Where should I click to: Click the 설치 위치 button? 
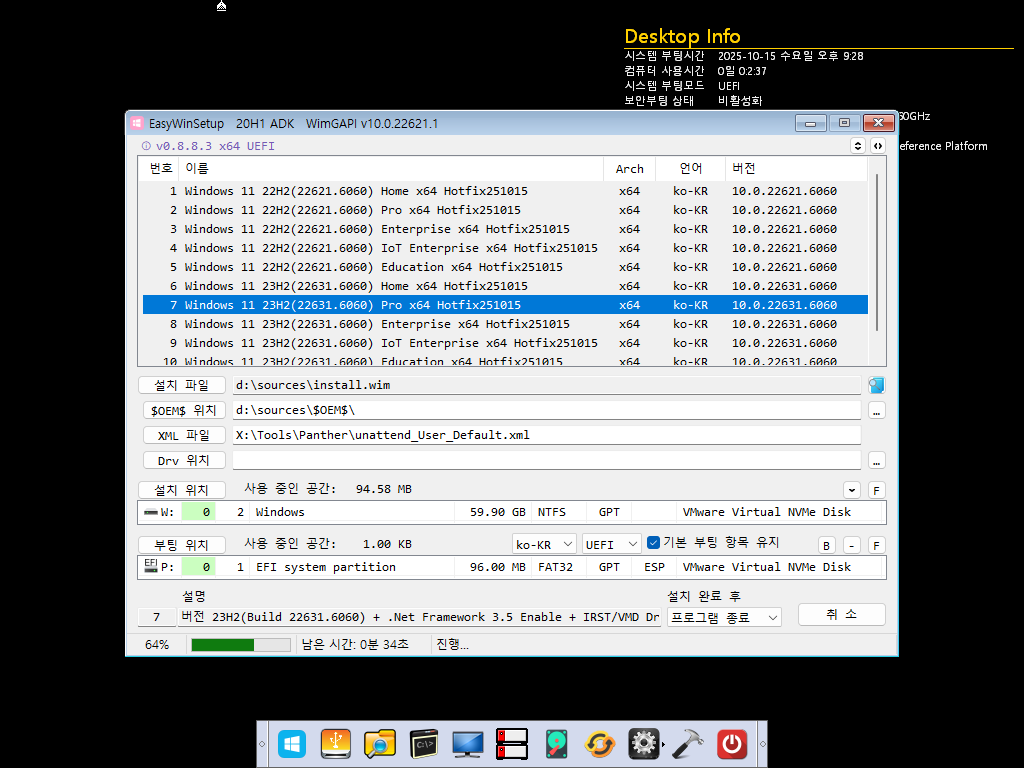pyautogui.click(x=182, y=490)
